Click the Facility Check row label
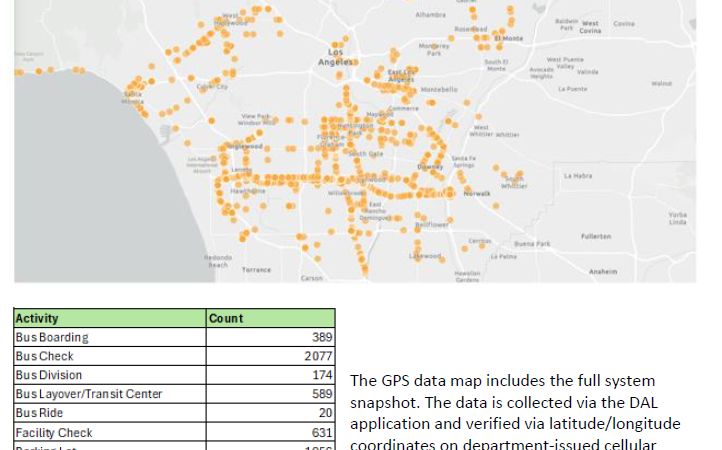This screenshot has width=722, height=450. tap(54, 433)
